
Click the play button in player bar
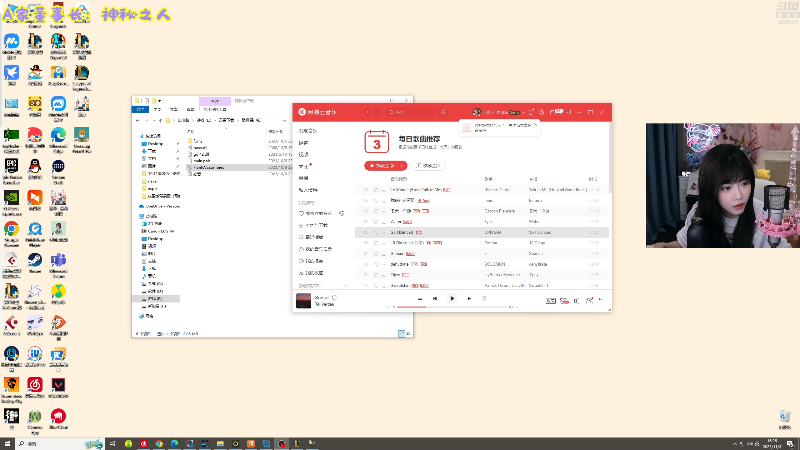[x=452, y=298]
